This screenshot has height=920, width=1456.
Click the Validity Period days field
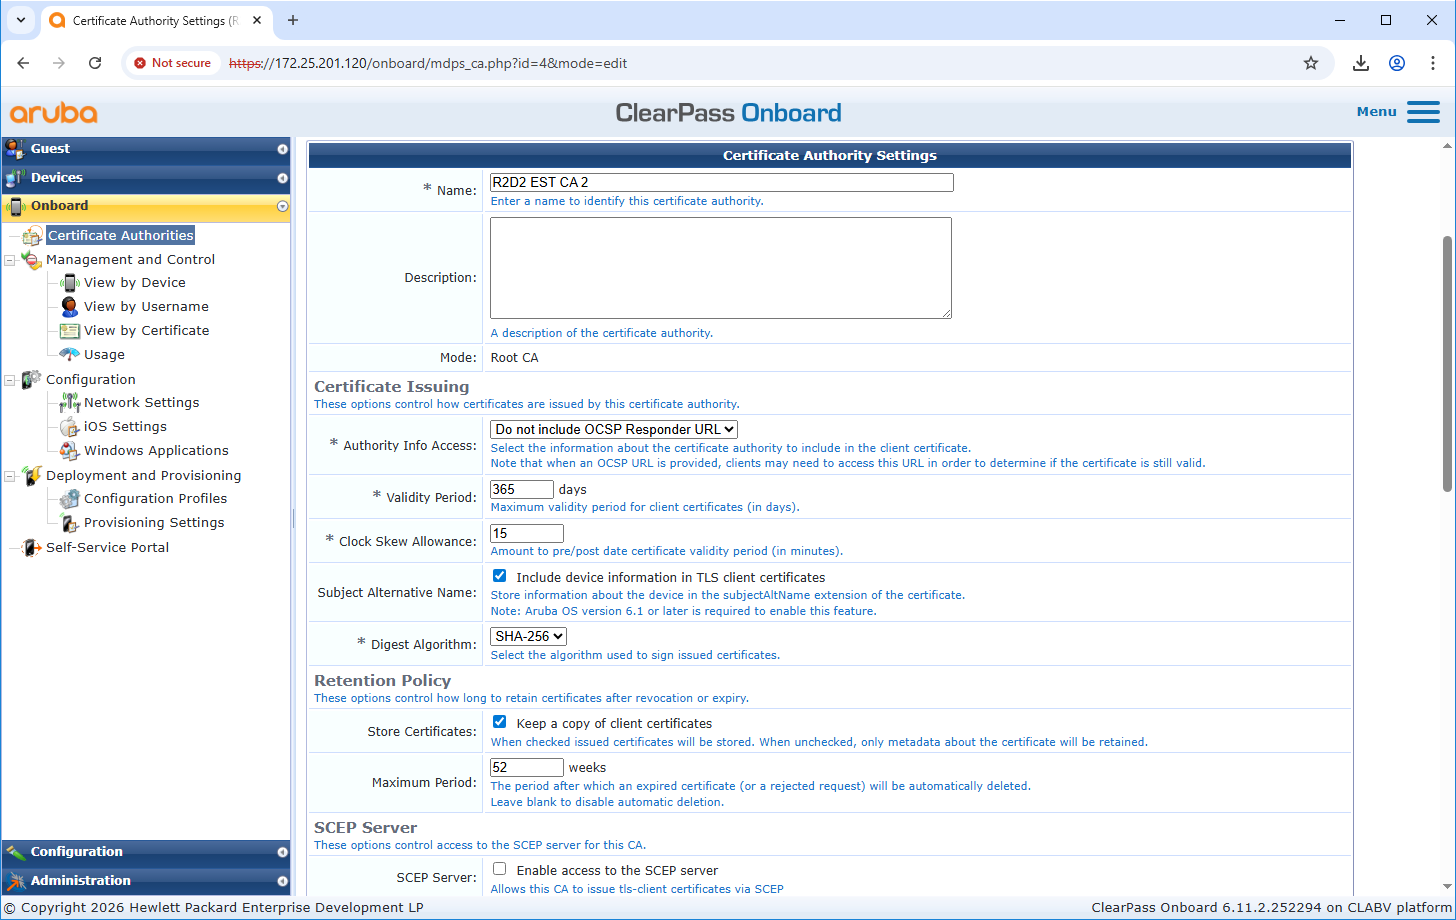pos(521,489)
